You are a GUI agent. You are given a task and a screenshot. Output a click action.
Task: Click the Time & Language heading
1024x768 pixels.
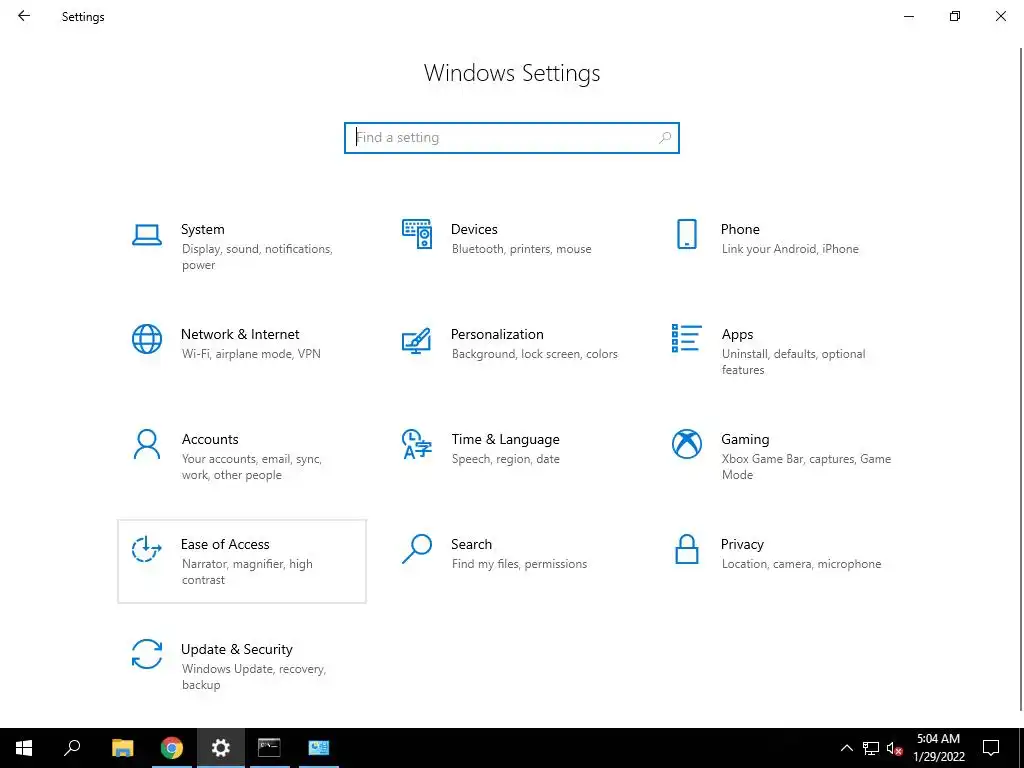click(x=505, y=440)
